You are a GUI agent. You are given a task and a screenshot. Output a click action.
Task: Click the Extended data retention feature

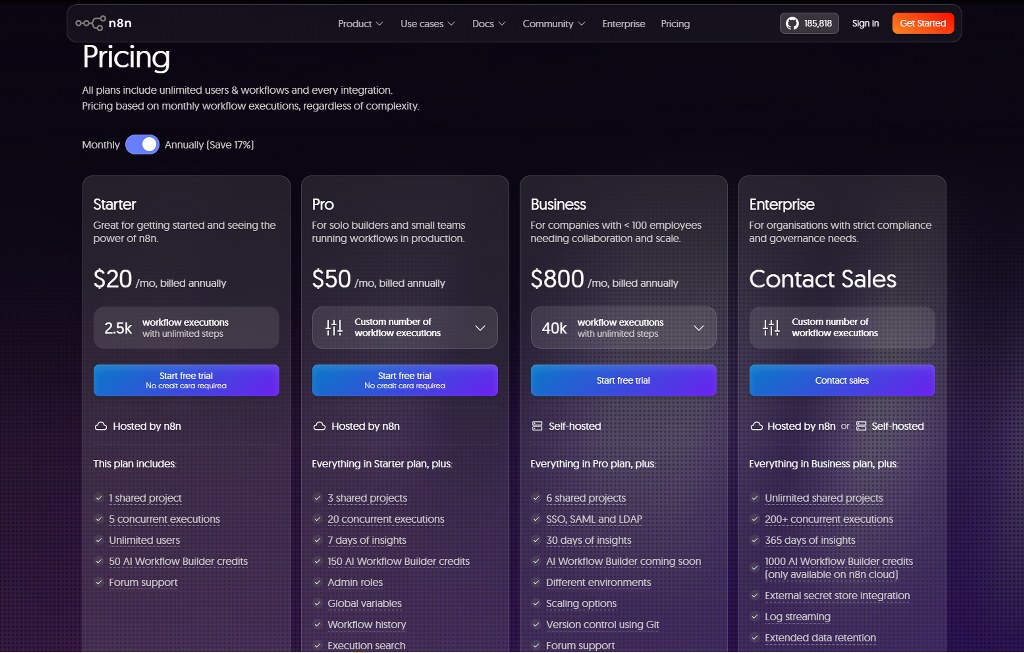pyautogui.click(x=820, y=637)
